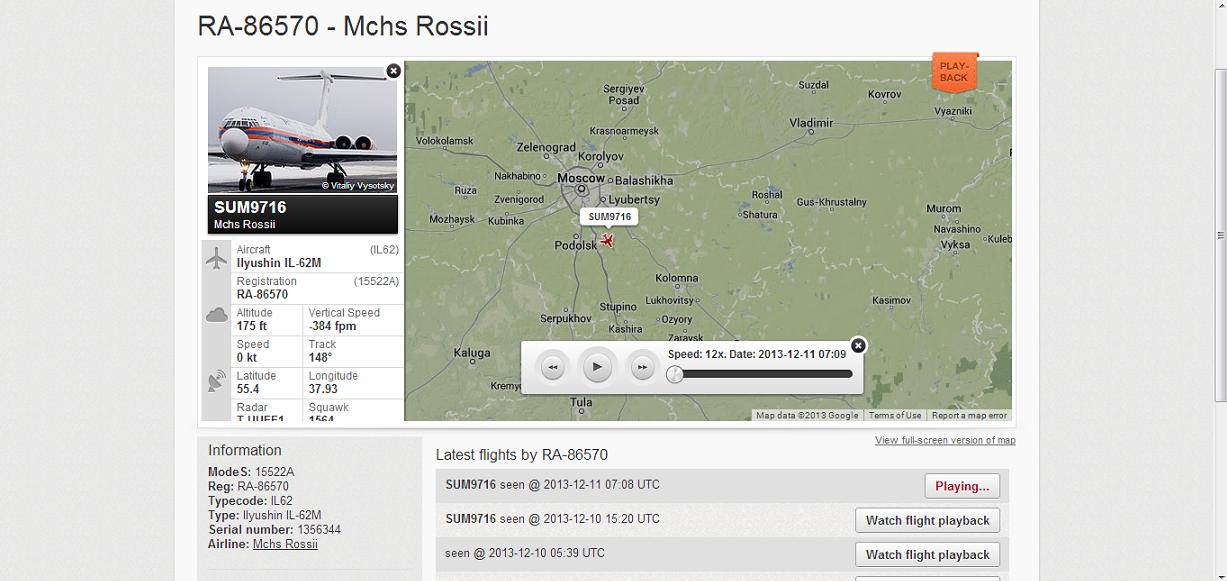
Task: Select the airplane icon in info sidebar
Action: click(x=217, y=258)
